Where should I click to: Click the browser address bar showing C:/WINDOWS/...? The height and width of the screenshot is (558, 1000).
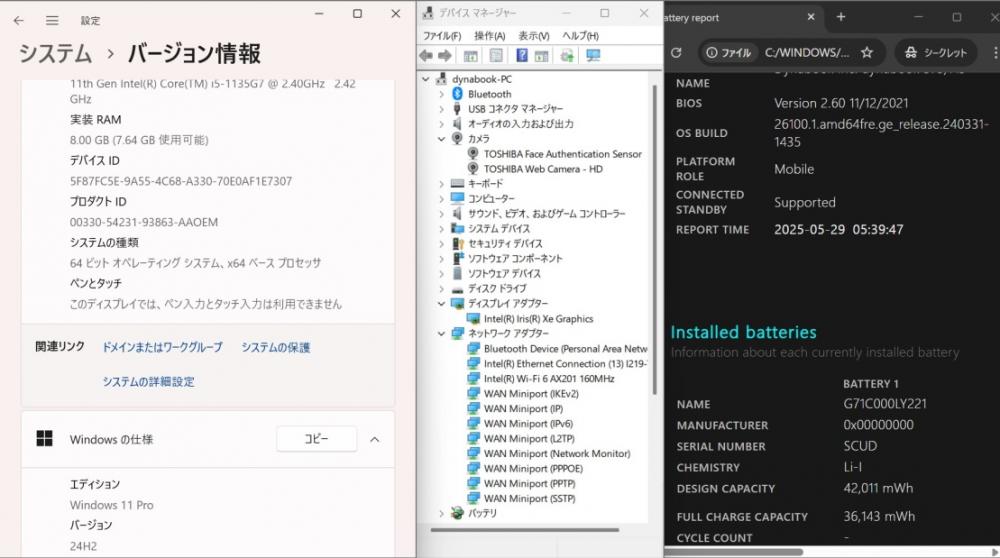[807, 52]
